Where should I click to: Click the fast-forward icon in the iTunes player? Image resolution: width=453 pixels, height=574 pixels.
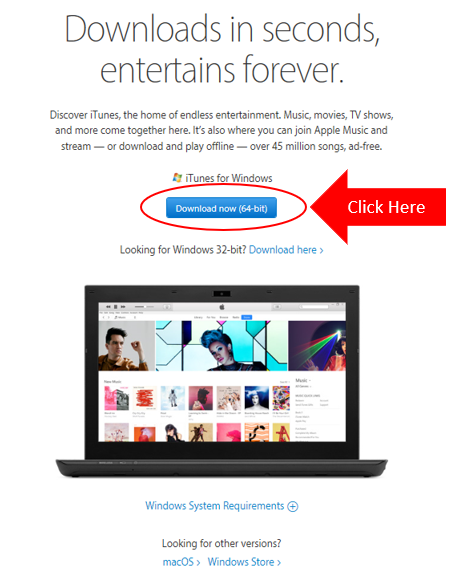123,306
